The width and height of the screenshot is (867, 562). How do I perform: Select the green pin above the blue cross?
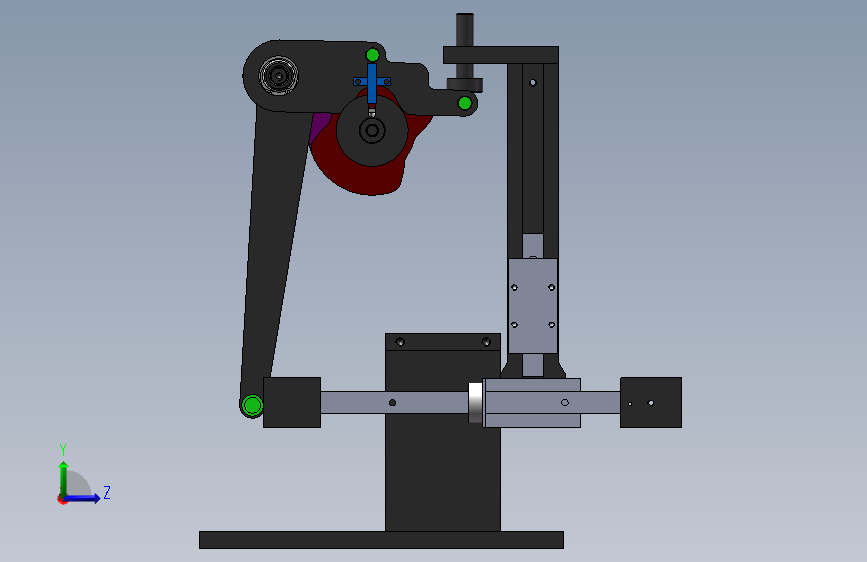[373, 55]
